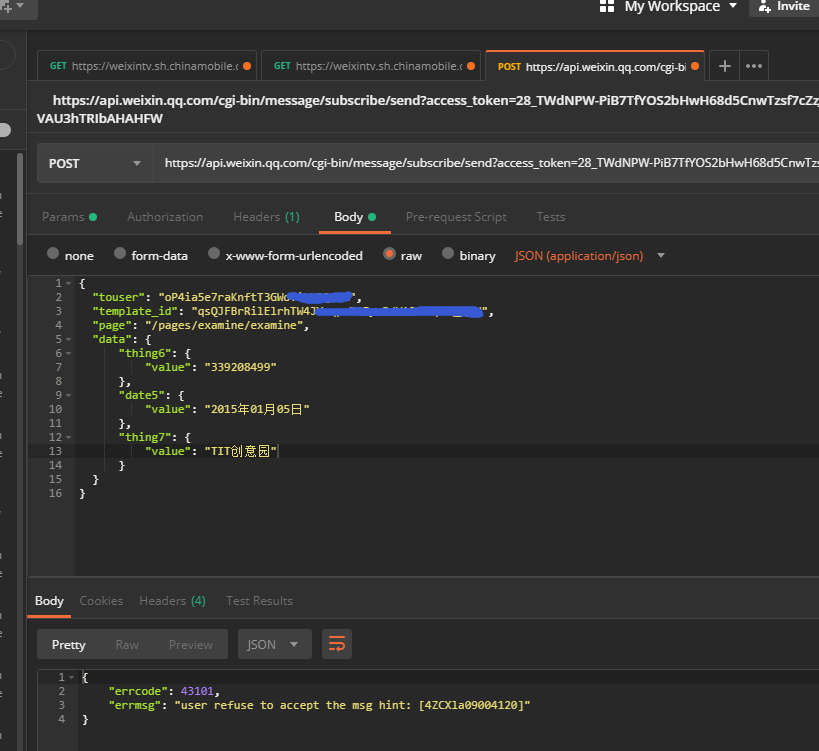Switch to the first GET weixintv tab

tap(147, 66)
